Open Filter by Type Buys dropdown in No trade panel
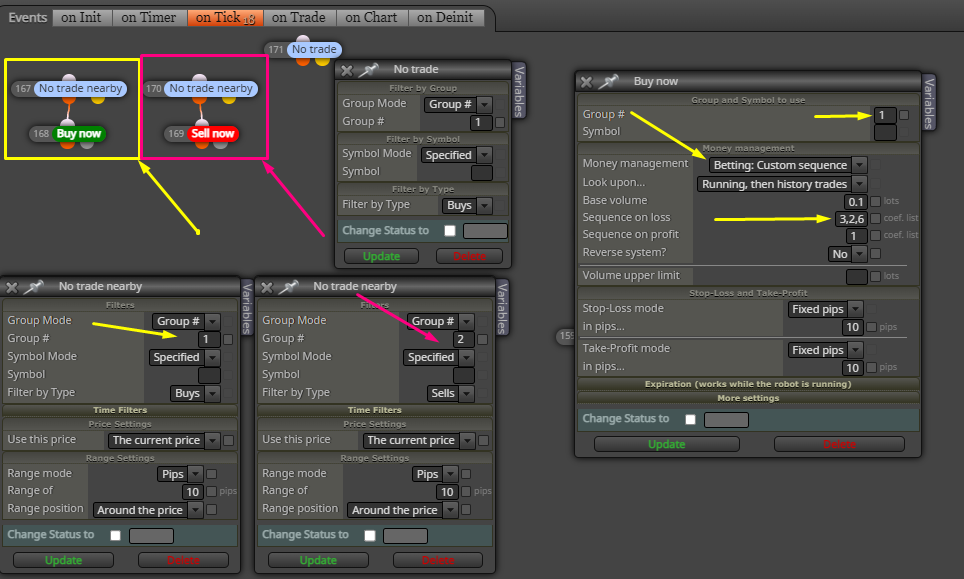The height and width of the screenshot is (579, 964). [467, 205]
